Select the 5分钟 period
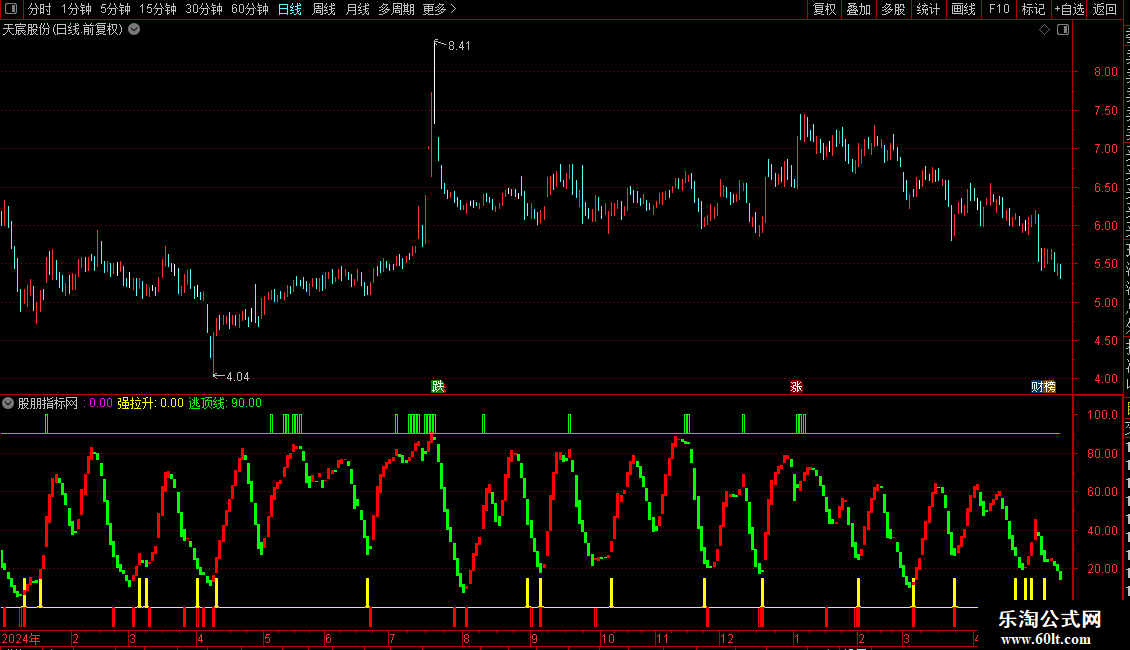Viewport: 1130px width, 650px height. (x=115, y=9)
